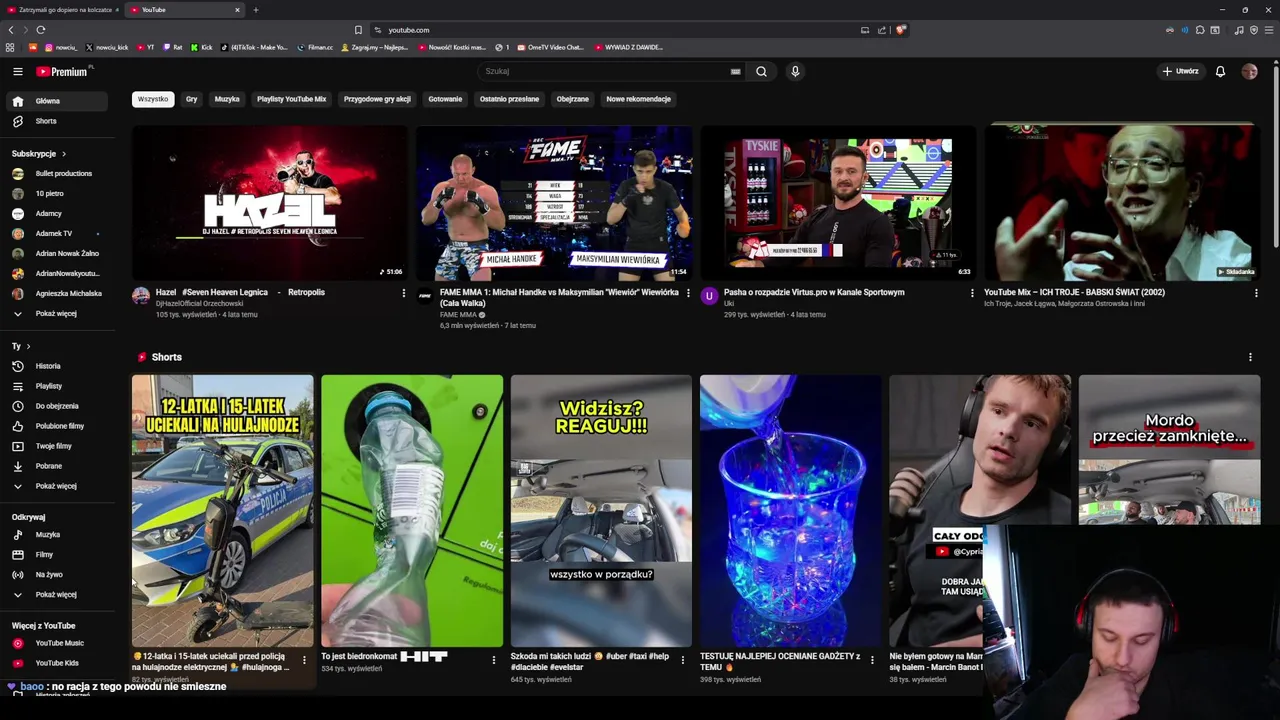
Task: Open the Biedronkomat bottle Short
Action: coord(412,511)
